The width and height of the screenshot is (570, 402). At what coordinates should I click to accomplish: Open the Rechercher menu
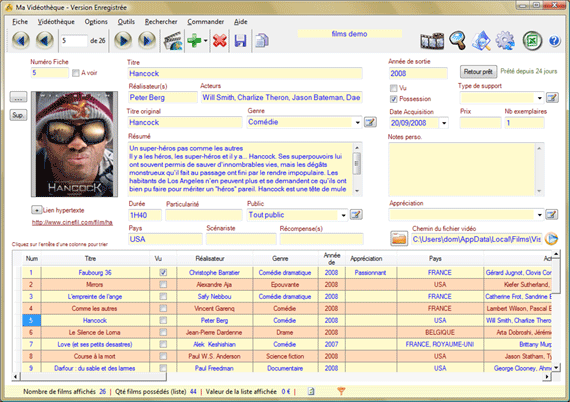(161, 22)
